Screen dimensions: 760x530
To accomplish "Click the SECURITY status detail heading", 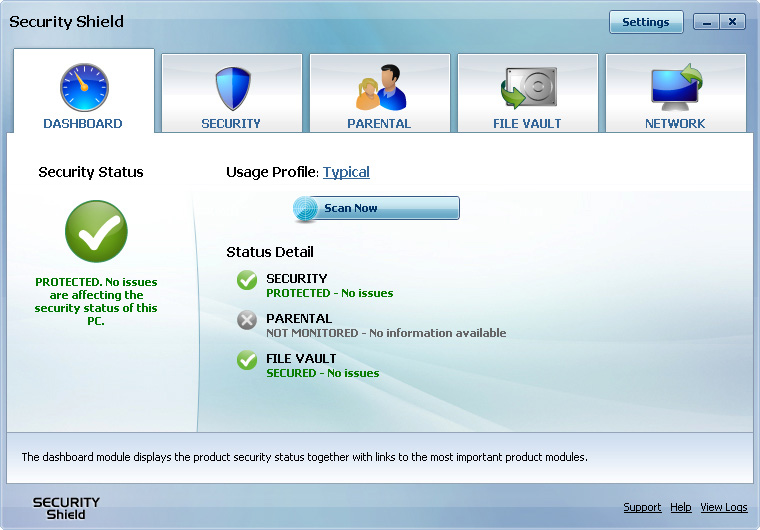I will point(297,278).
